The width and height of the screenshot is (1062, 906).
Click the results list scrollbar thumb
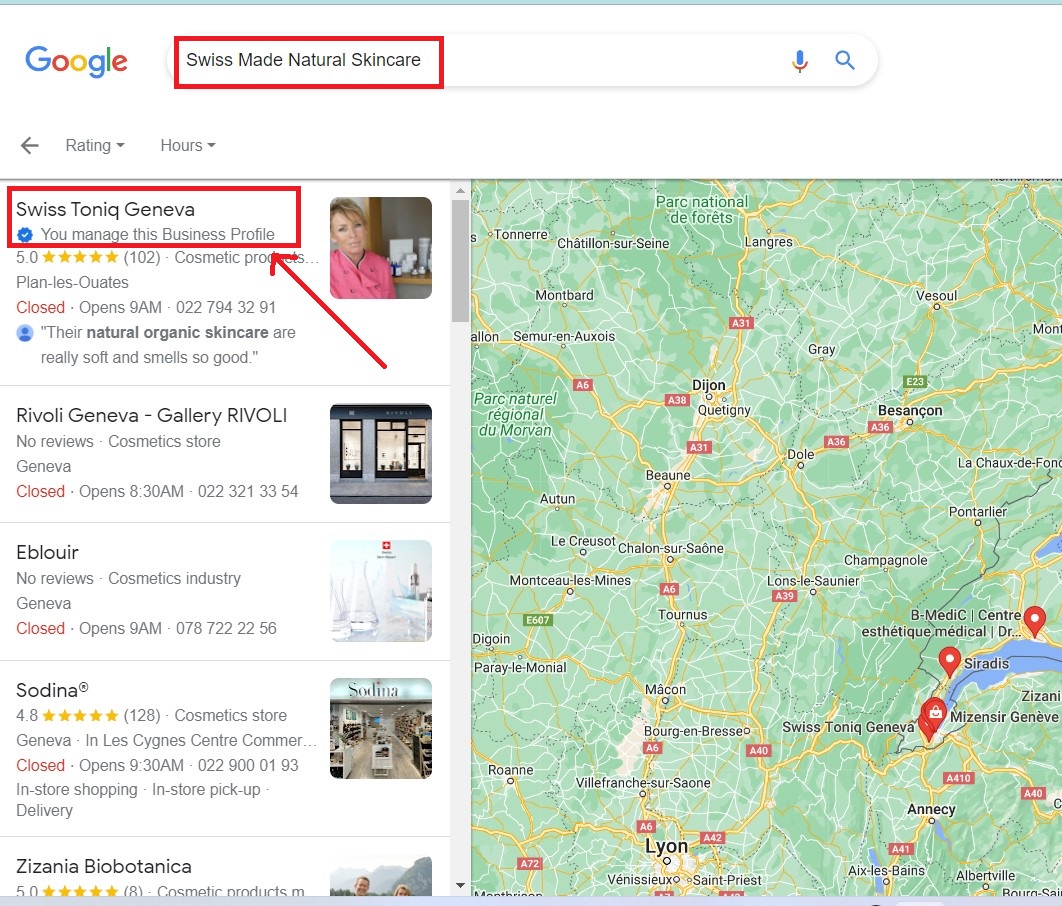point(461,261)
